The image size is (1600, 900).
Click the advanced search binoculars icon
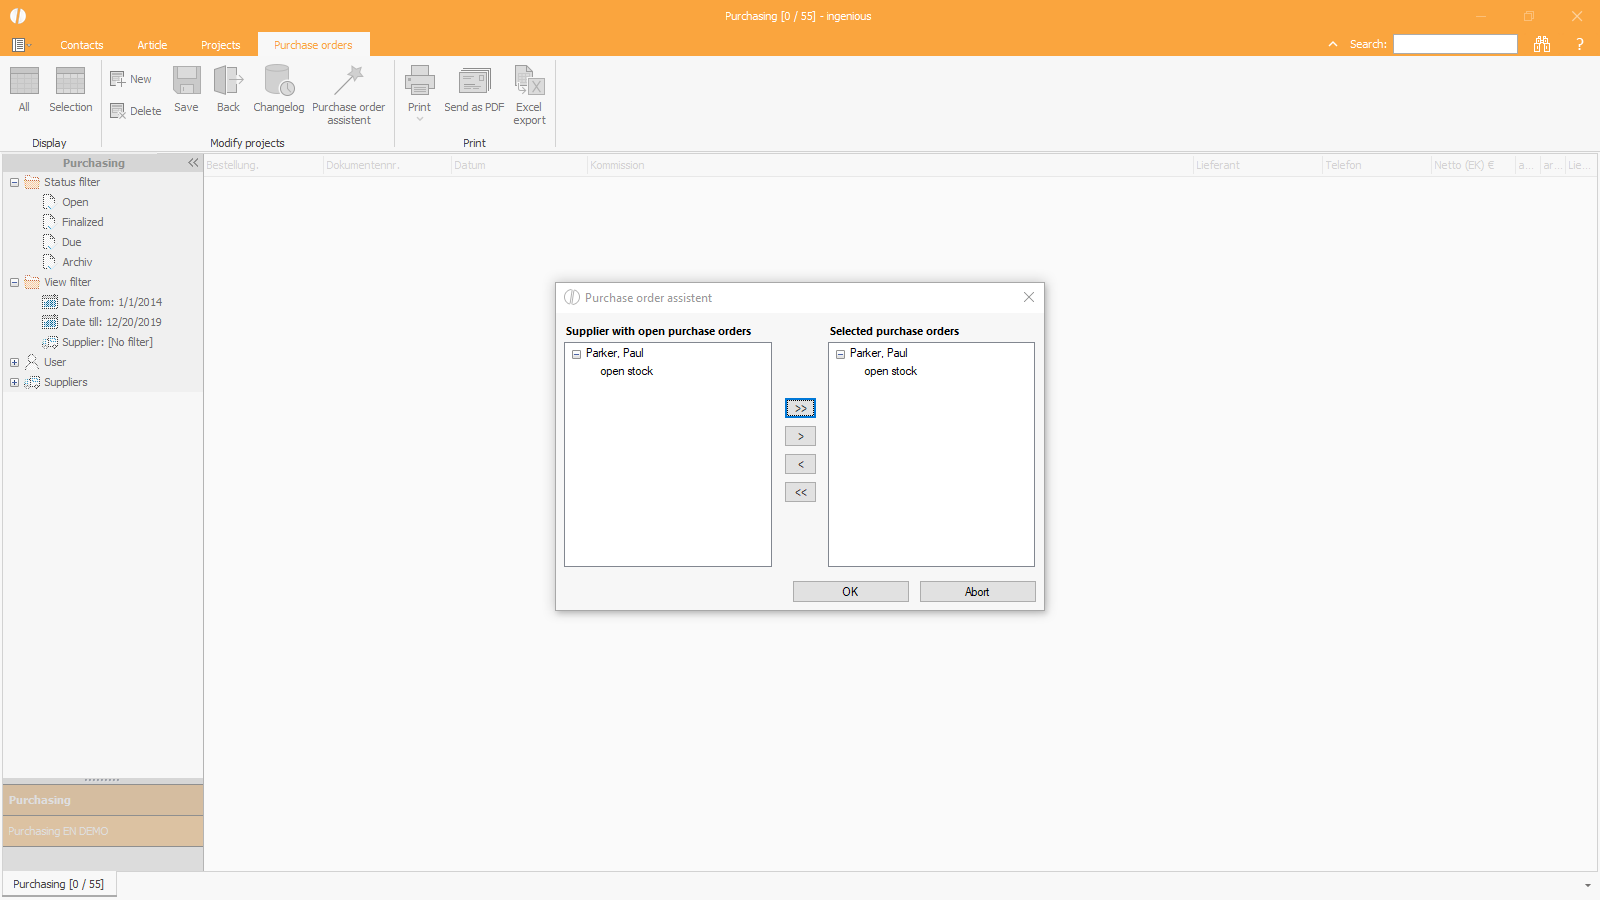(1541, 44)
